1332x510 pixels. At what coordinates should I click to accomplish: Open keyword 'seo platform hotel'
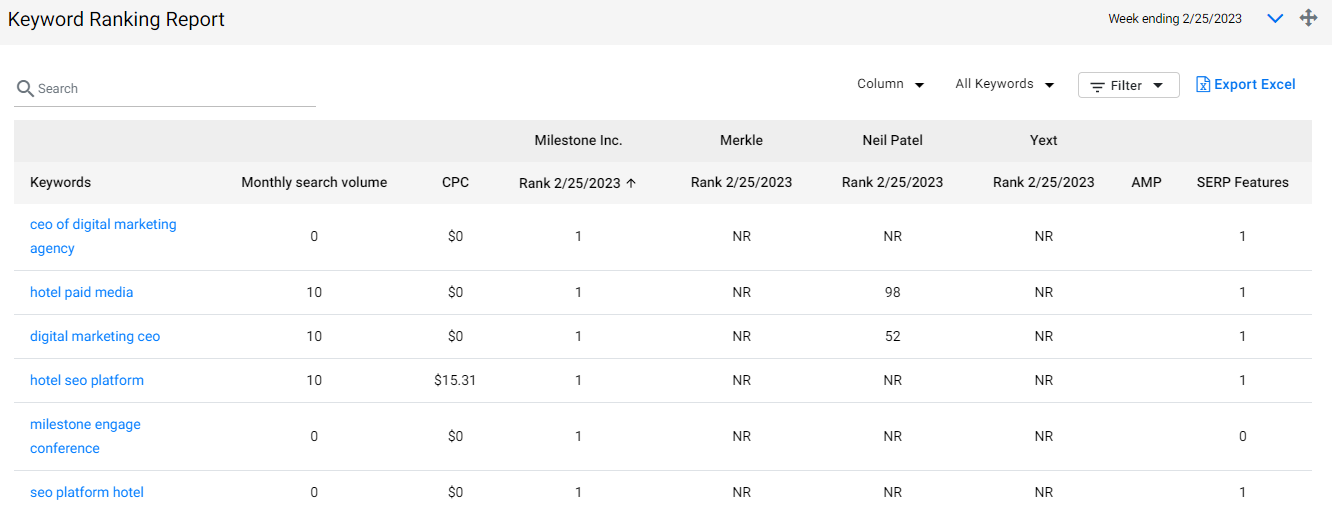click(x=87, y=493)
